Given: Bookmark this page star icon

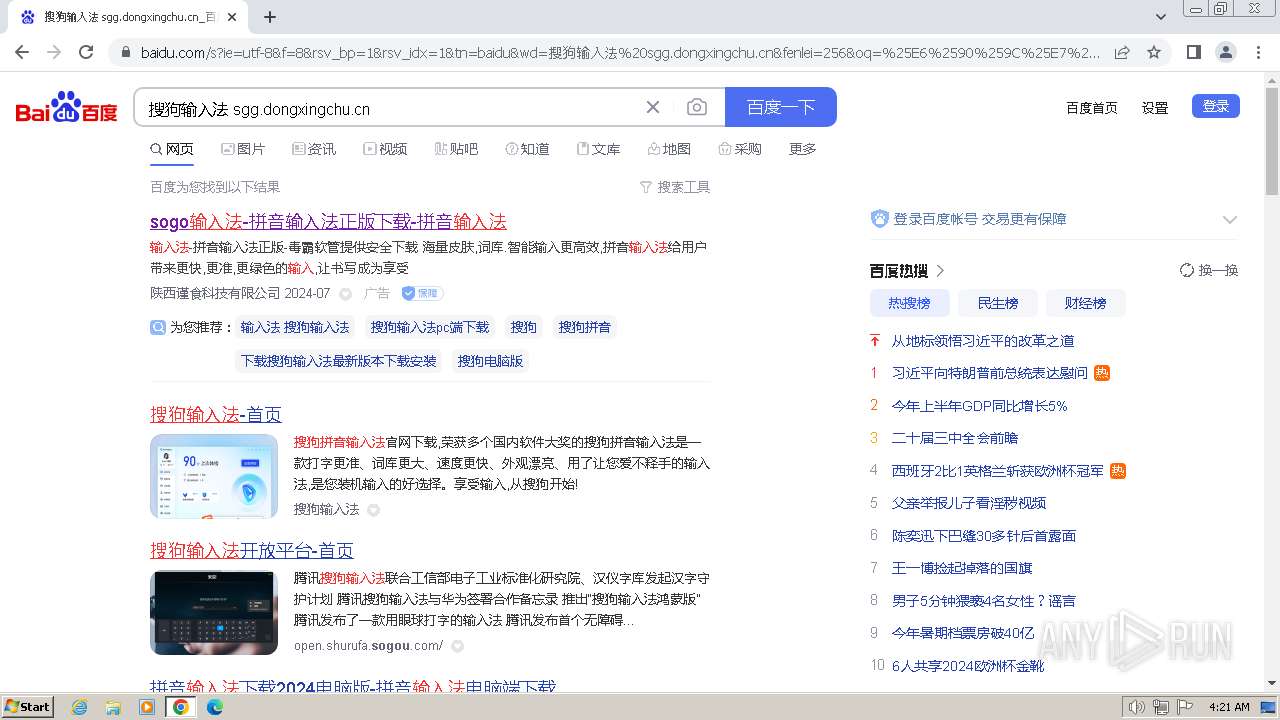Looking at the screenshot, I should tap(1154, 52).
